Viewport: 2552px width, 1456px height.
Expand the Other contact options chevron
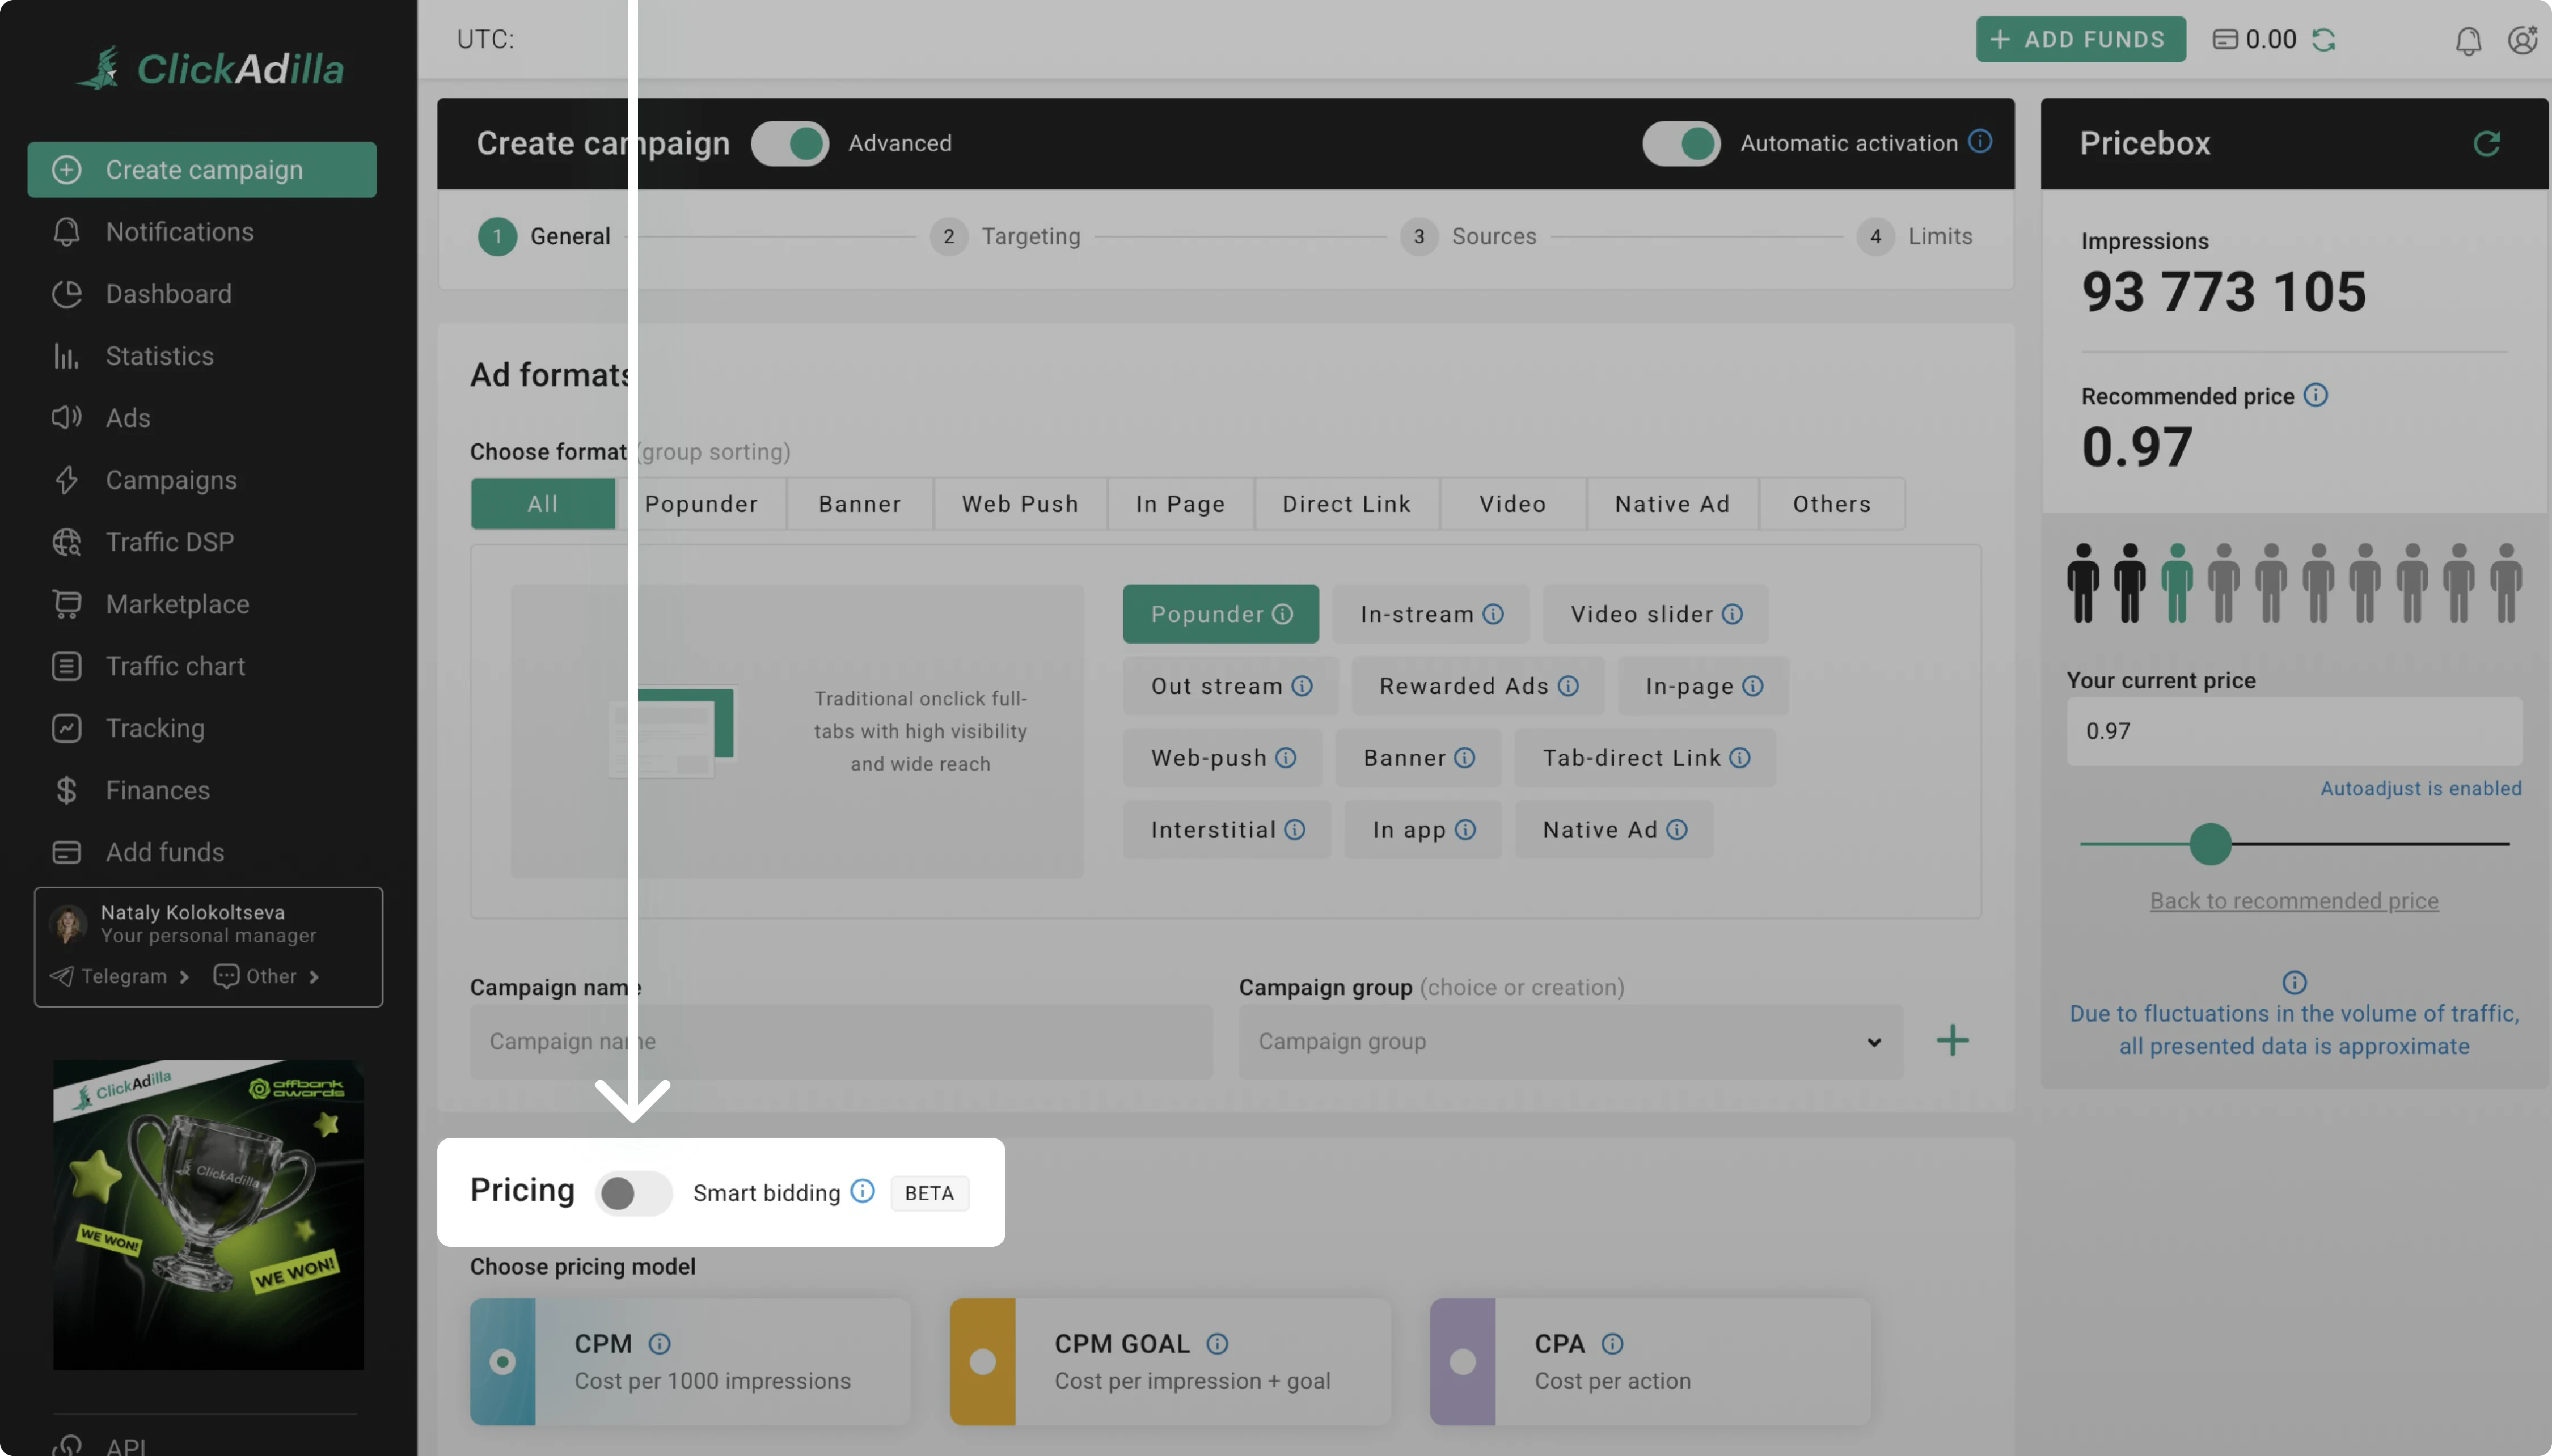pyautogui.click(x=314, y=977)
